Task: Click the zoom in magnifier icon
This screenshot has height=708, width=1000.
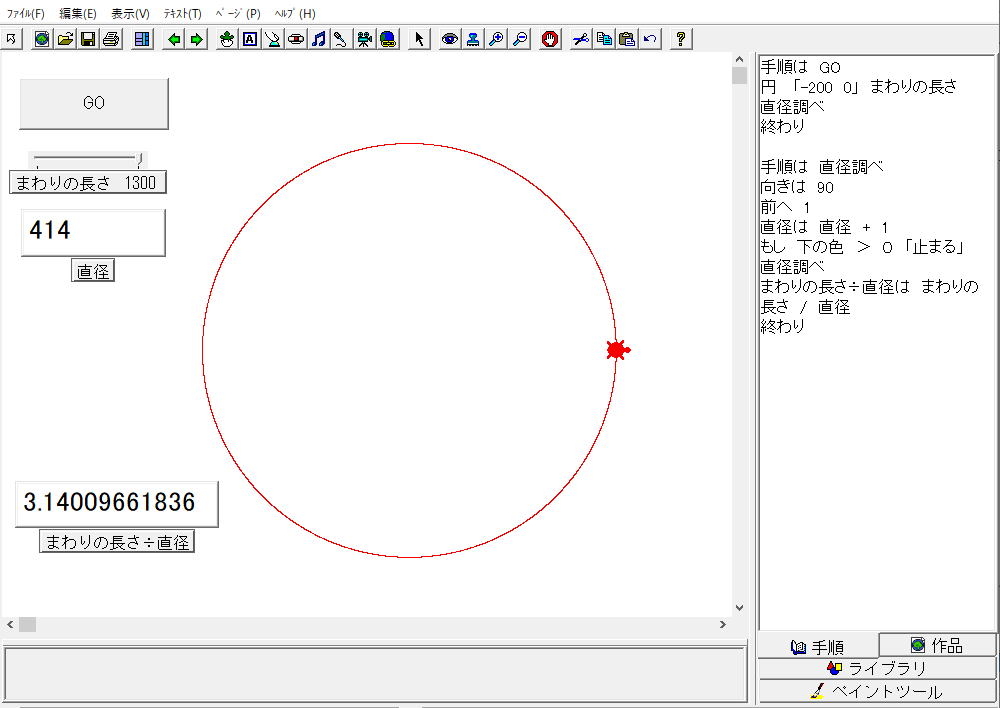Action: (496, 39)
